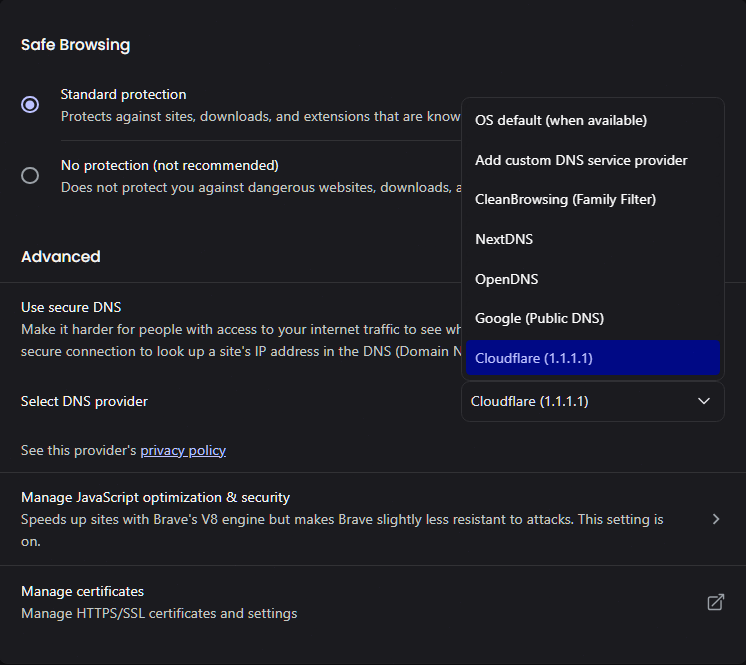
Task: Select the Standard protection radio button
Action: [x=30, y=104]
